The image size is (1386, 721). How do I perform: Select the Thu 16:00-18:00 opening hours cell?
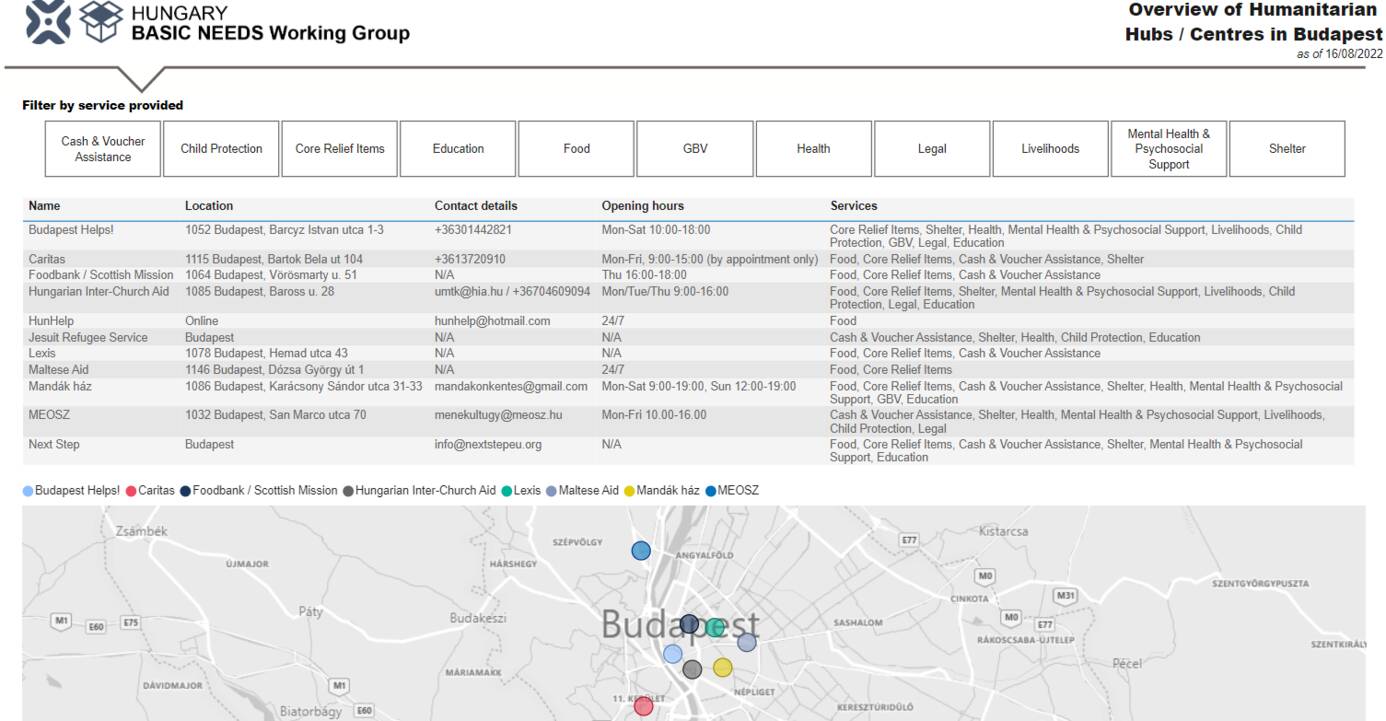click(644, 274)
